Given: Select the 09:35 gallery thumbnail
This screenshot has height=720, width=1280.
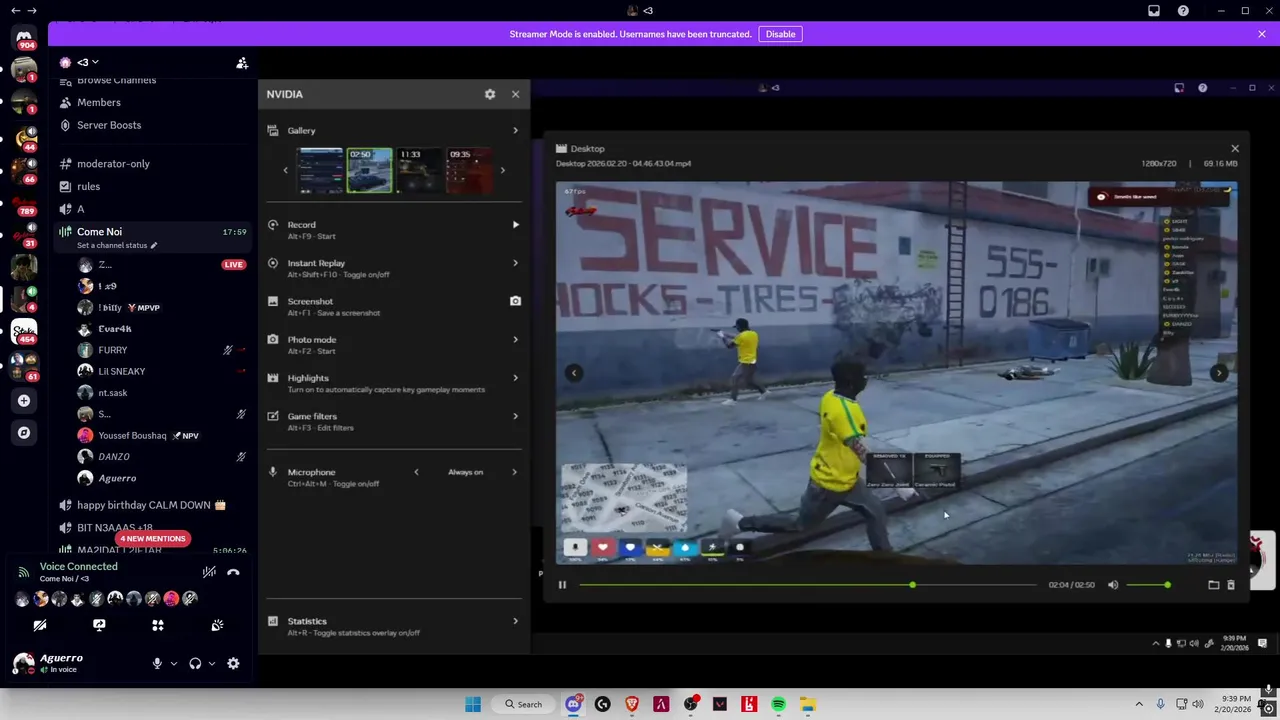Looking at the screenshot, I should click(469, 170).
